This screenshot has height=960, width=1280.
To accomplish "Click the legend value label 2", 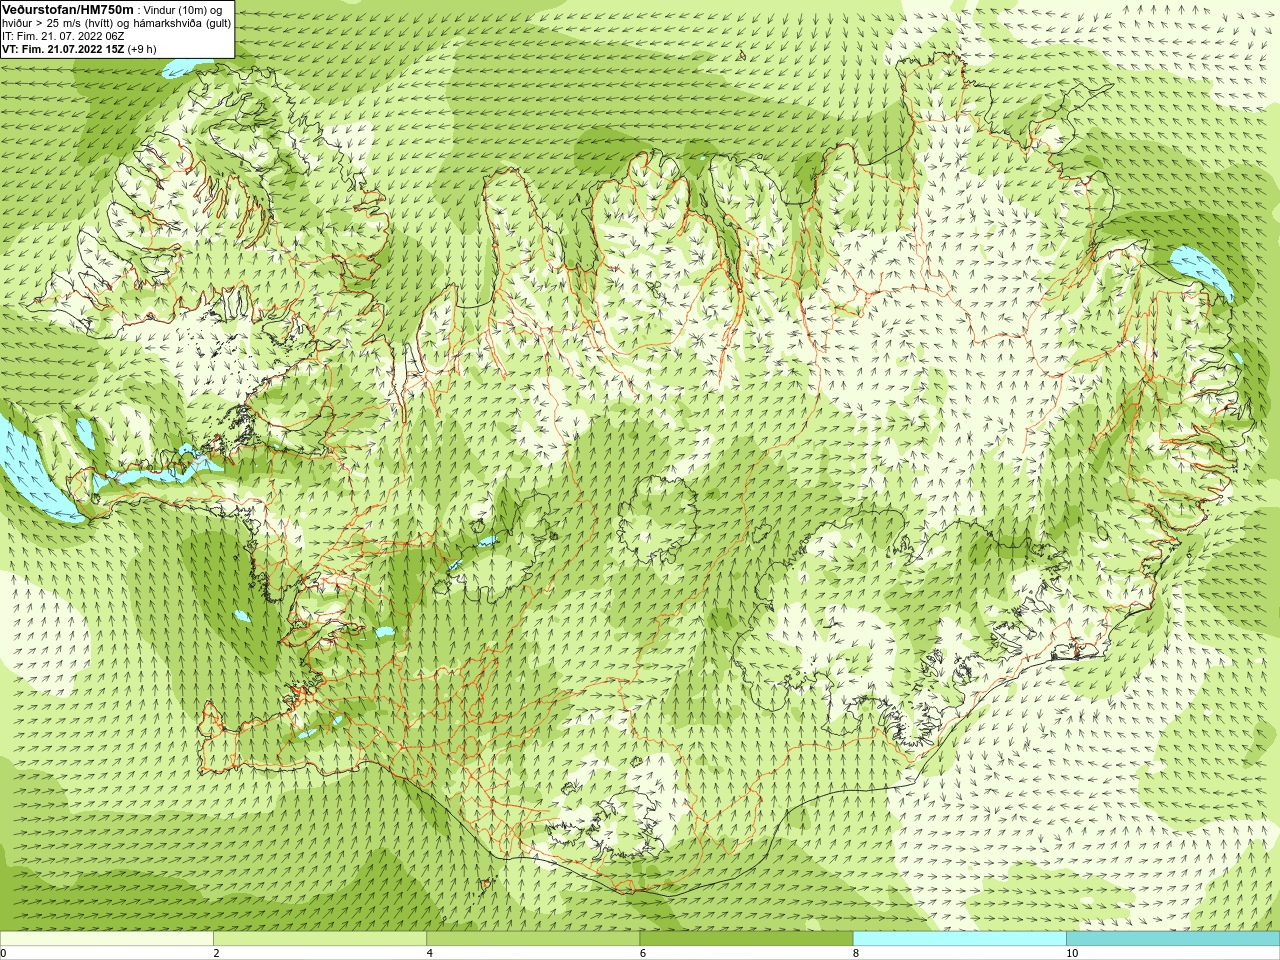I will point(216,953).
